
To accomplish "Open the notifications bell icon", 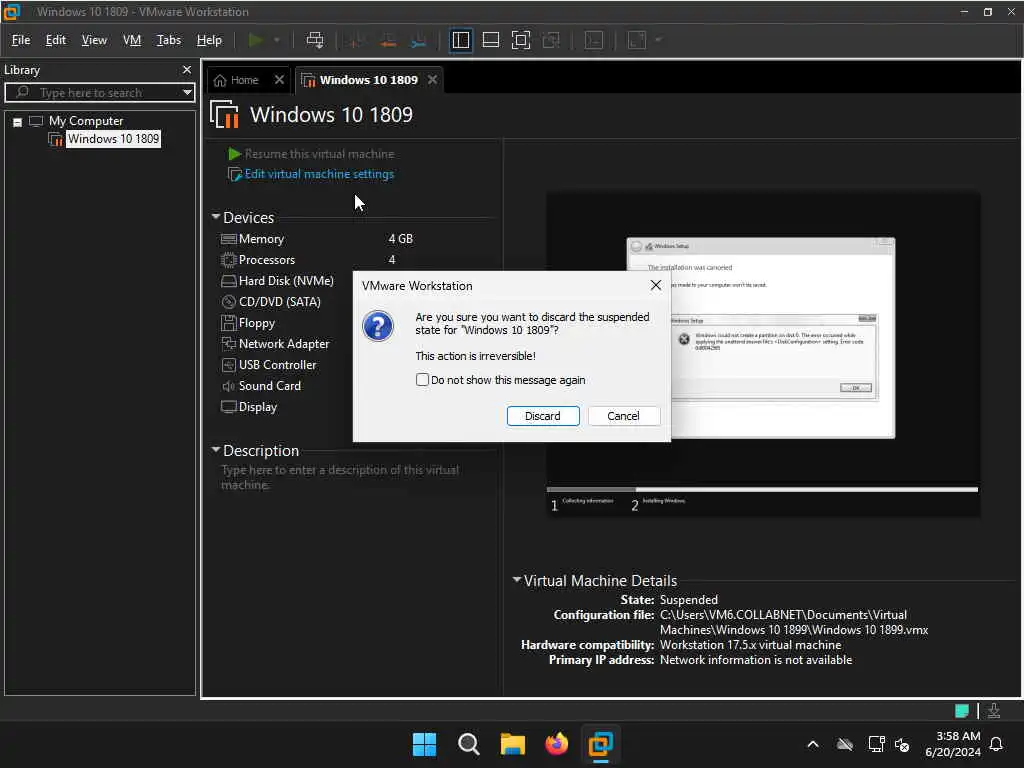I will coord(997,744).
